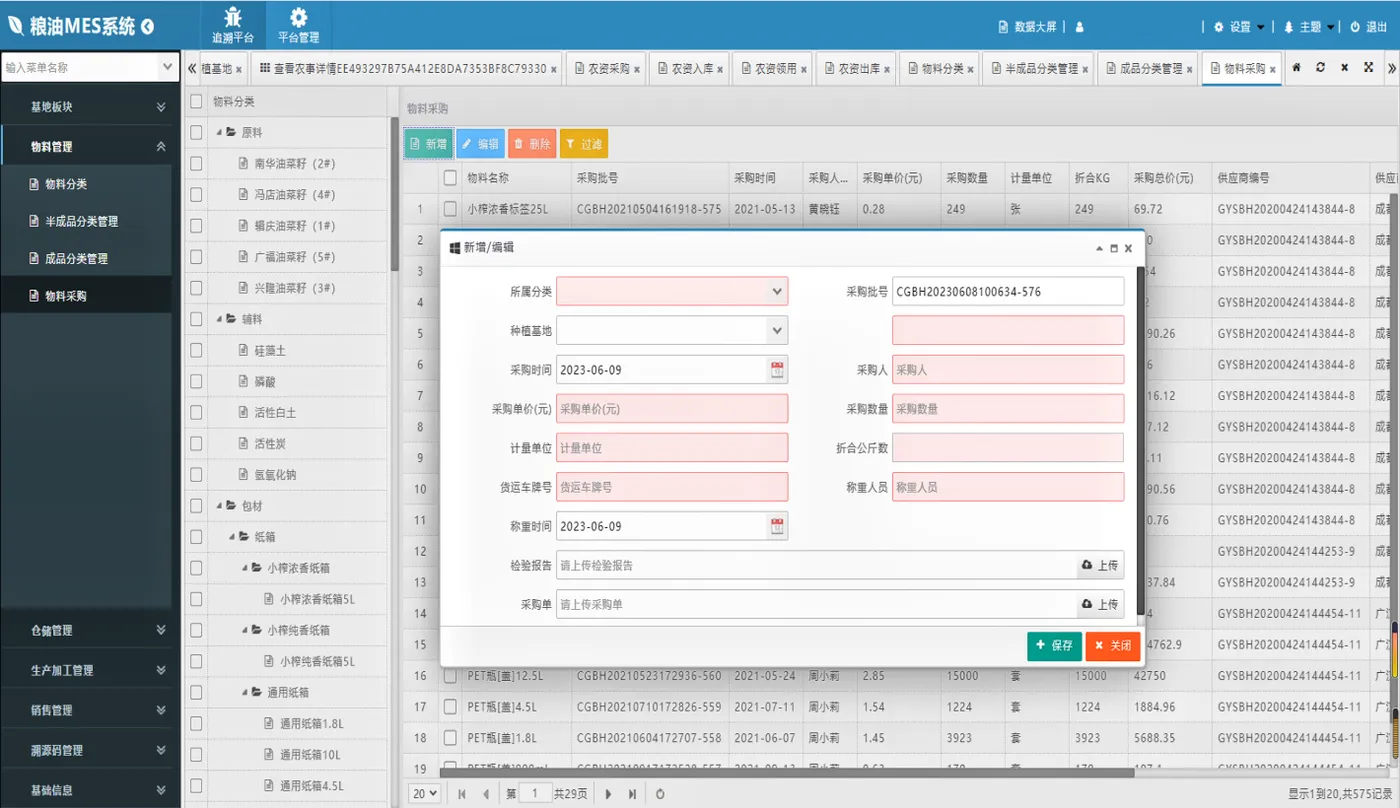Click the blue 编辑 button
The width and height of the screenshot is (1400, 808).
coord(480,144)
